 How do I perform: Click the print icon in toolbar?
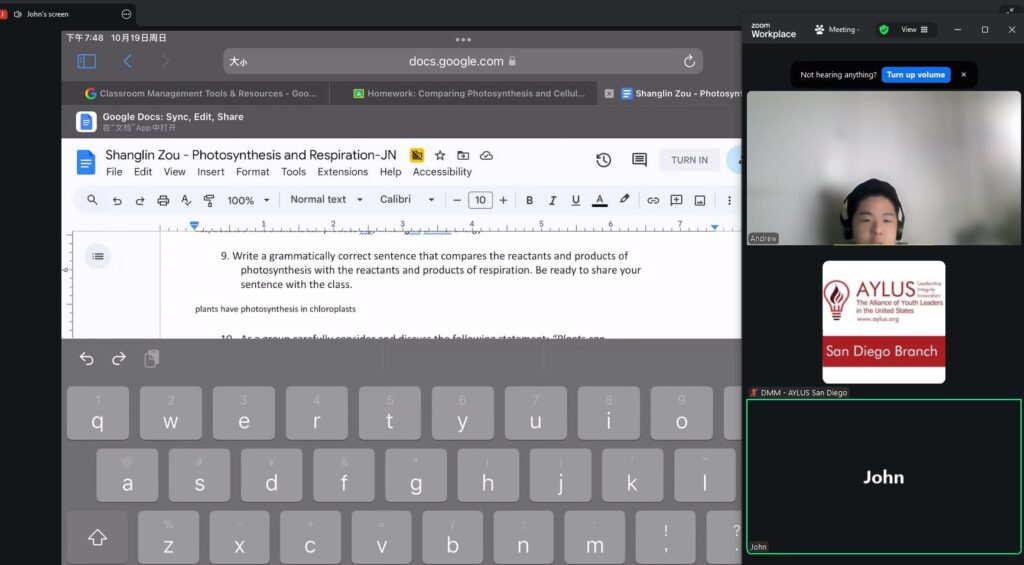(x=163, y=200)
